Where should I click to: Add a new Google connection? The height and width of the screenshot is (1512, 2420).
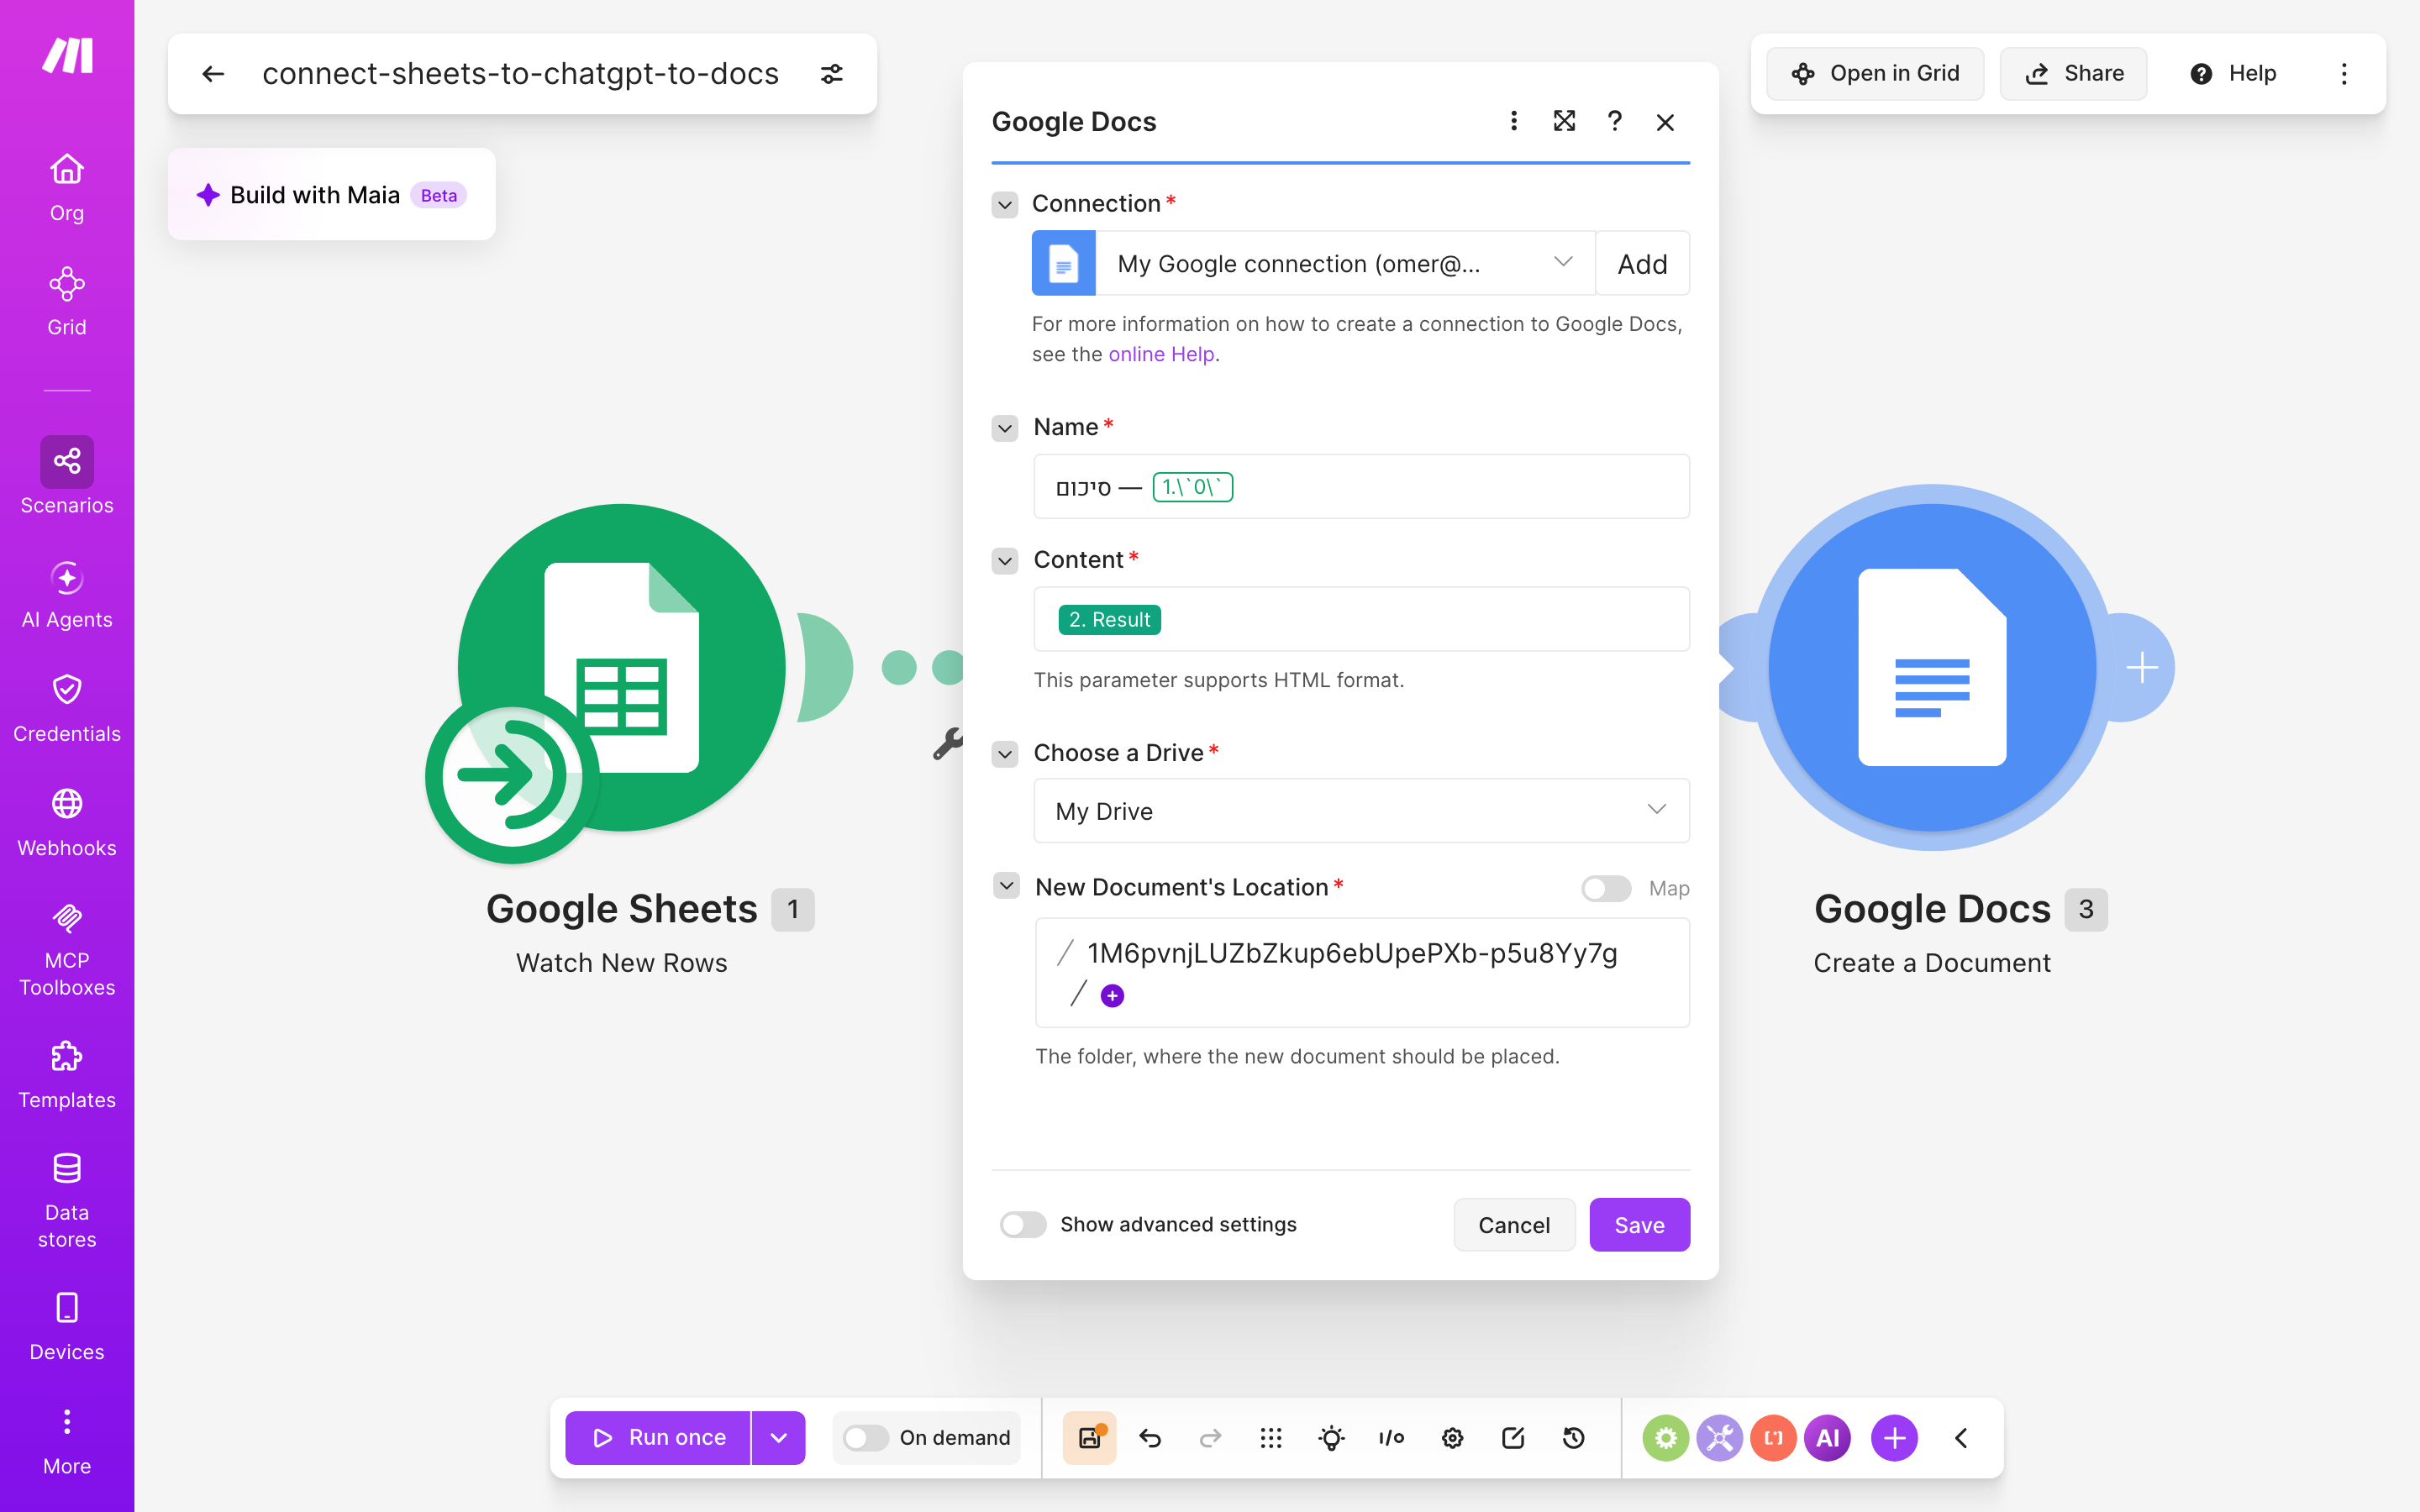tap(1642, 263)
